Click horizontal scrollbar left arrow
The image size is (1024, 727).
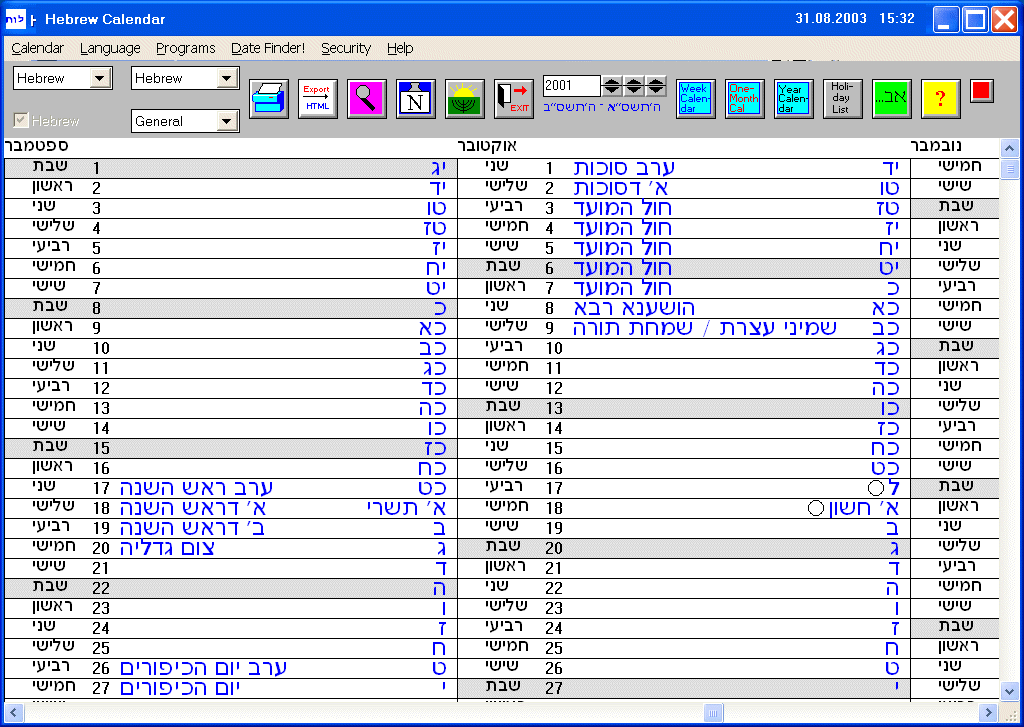tap(13, 713)
